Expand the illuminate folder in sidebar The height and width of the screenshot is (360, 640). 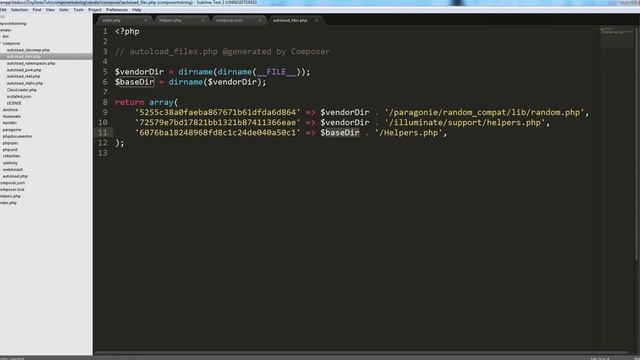(11, 116)
